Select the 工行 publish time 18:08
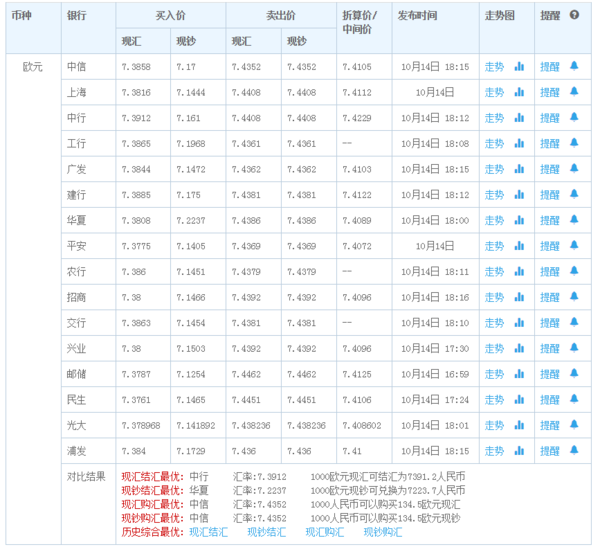Viewport: 600px width, 556px height. [435, 143]
